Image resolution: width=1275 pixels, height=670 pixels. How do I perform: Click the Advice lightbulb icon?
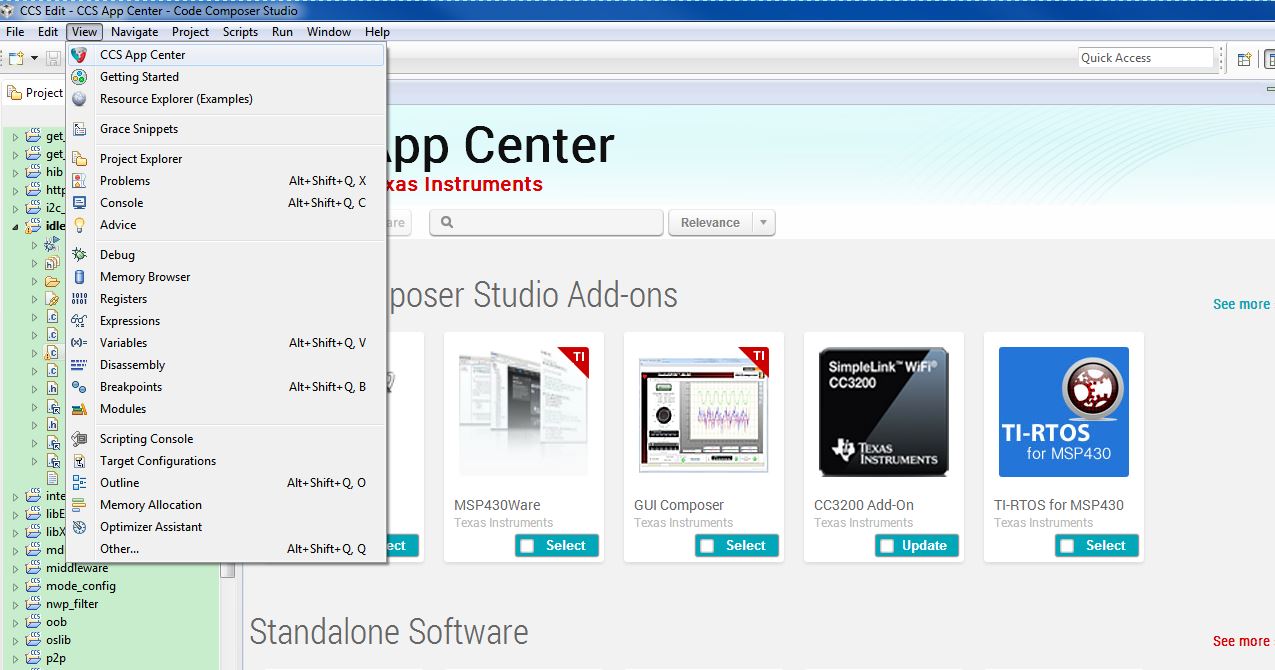point(79,225)
